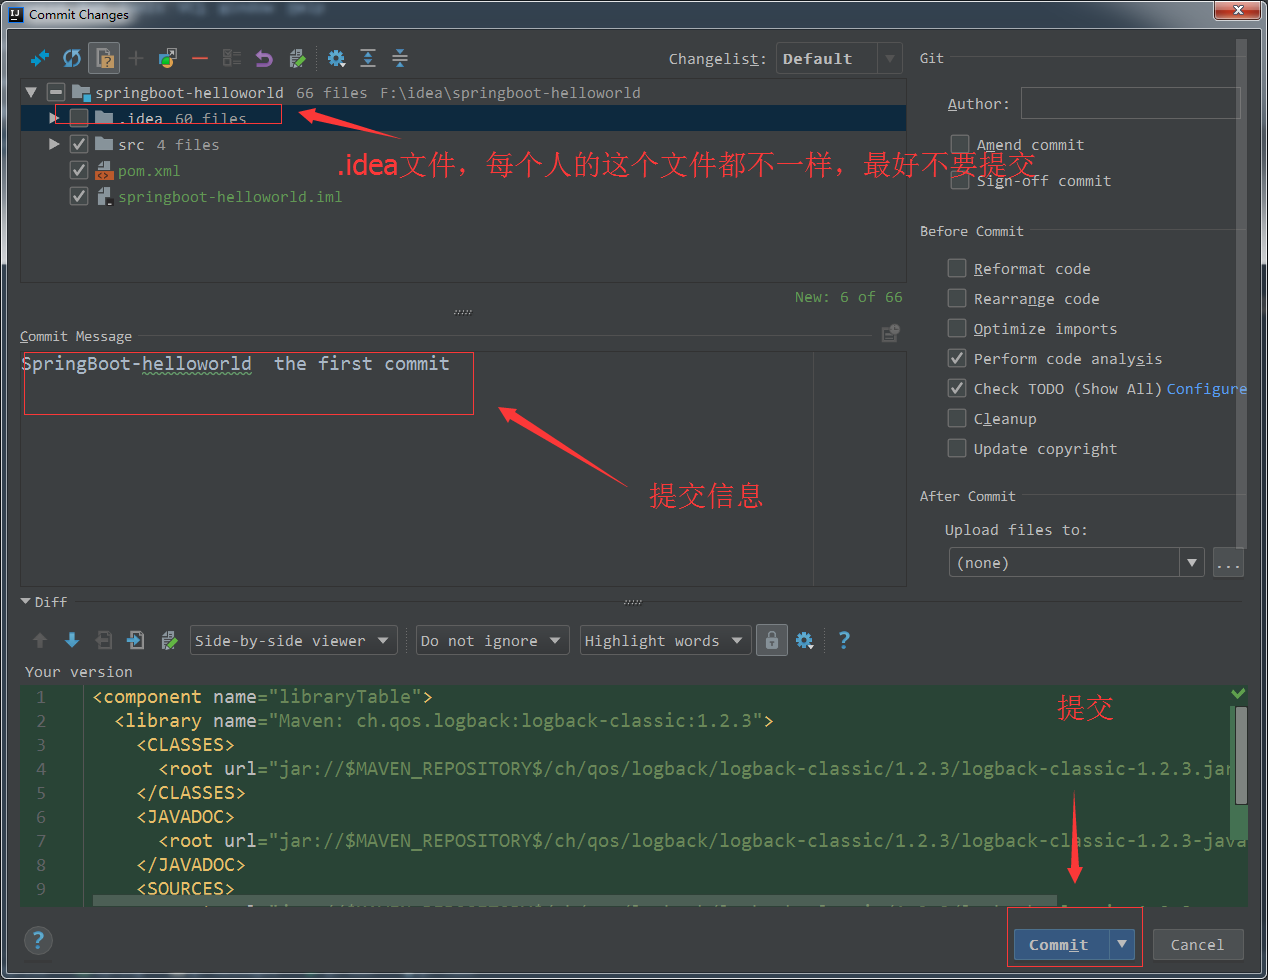Screen dimensions: 1268x980
Task: Click the red Remove icon
Action: 200,58
